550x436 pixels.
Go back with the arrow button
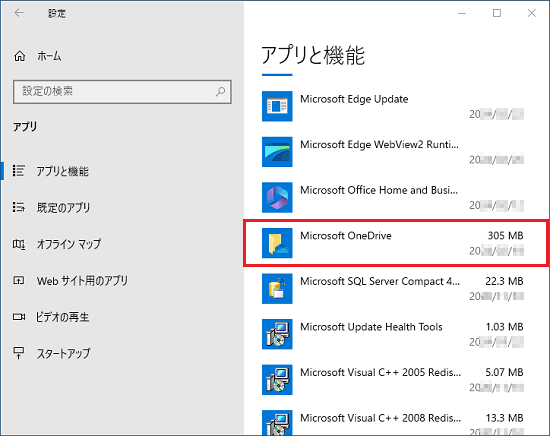(19, 13)
